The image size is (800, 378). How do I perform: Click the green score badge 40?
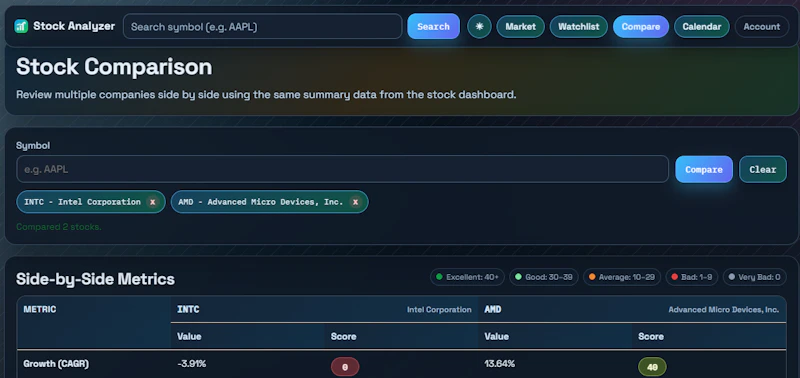[x=652, y=367]
